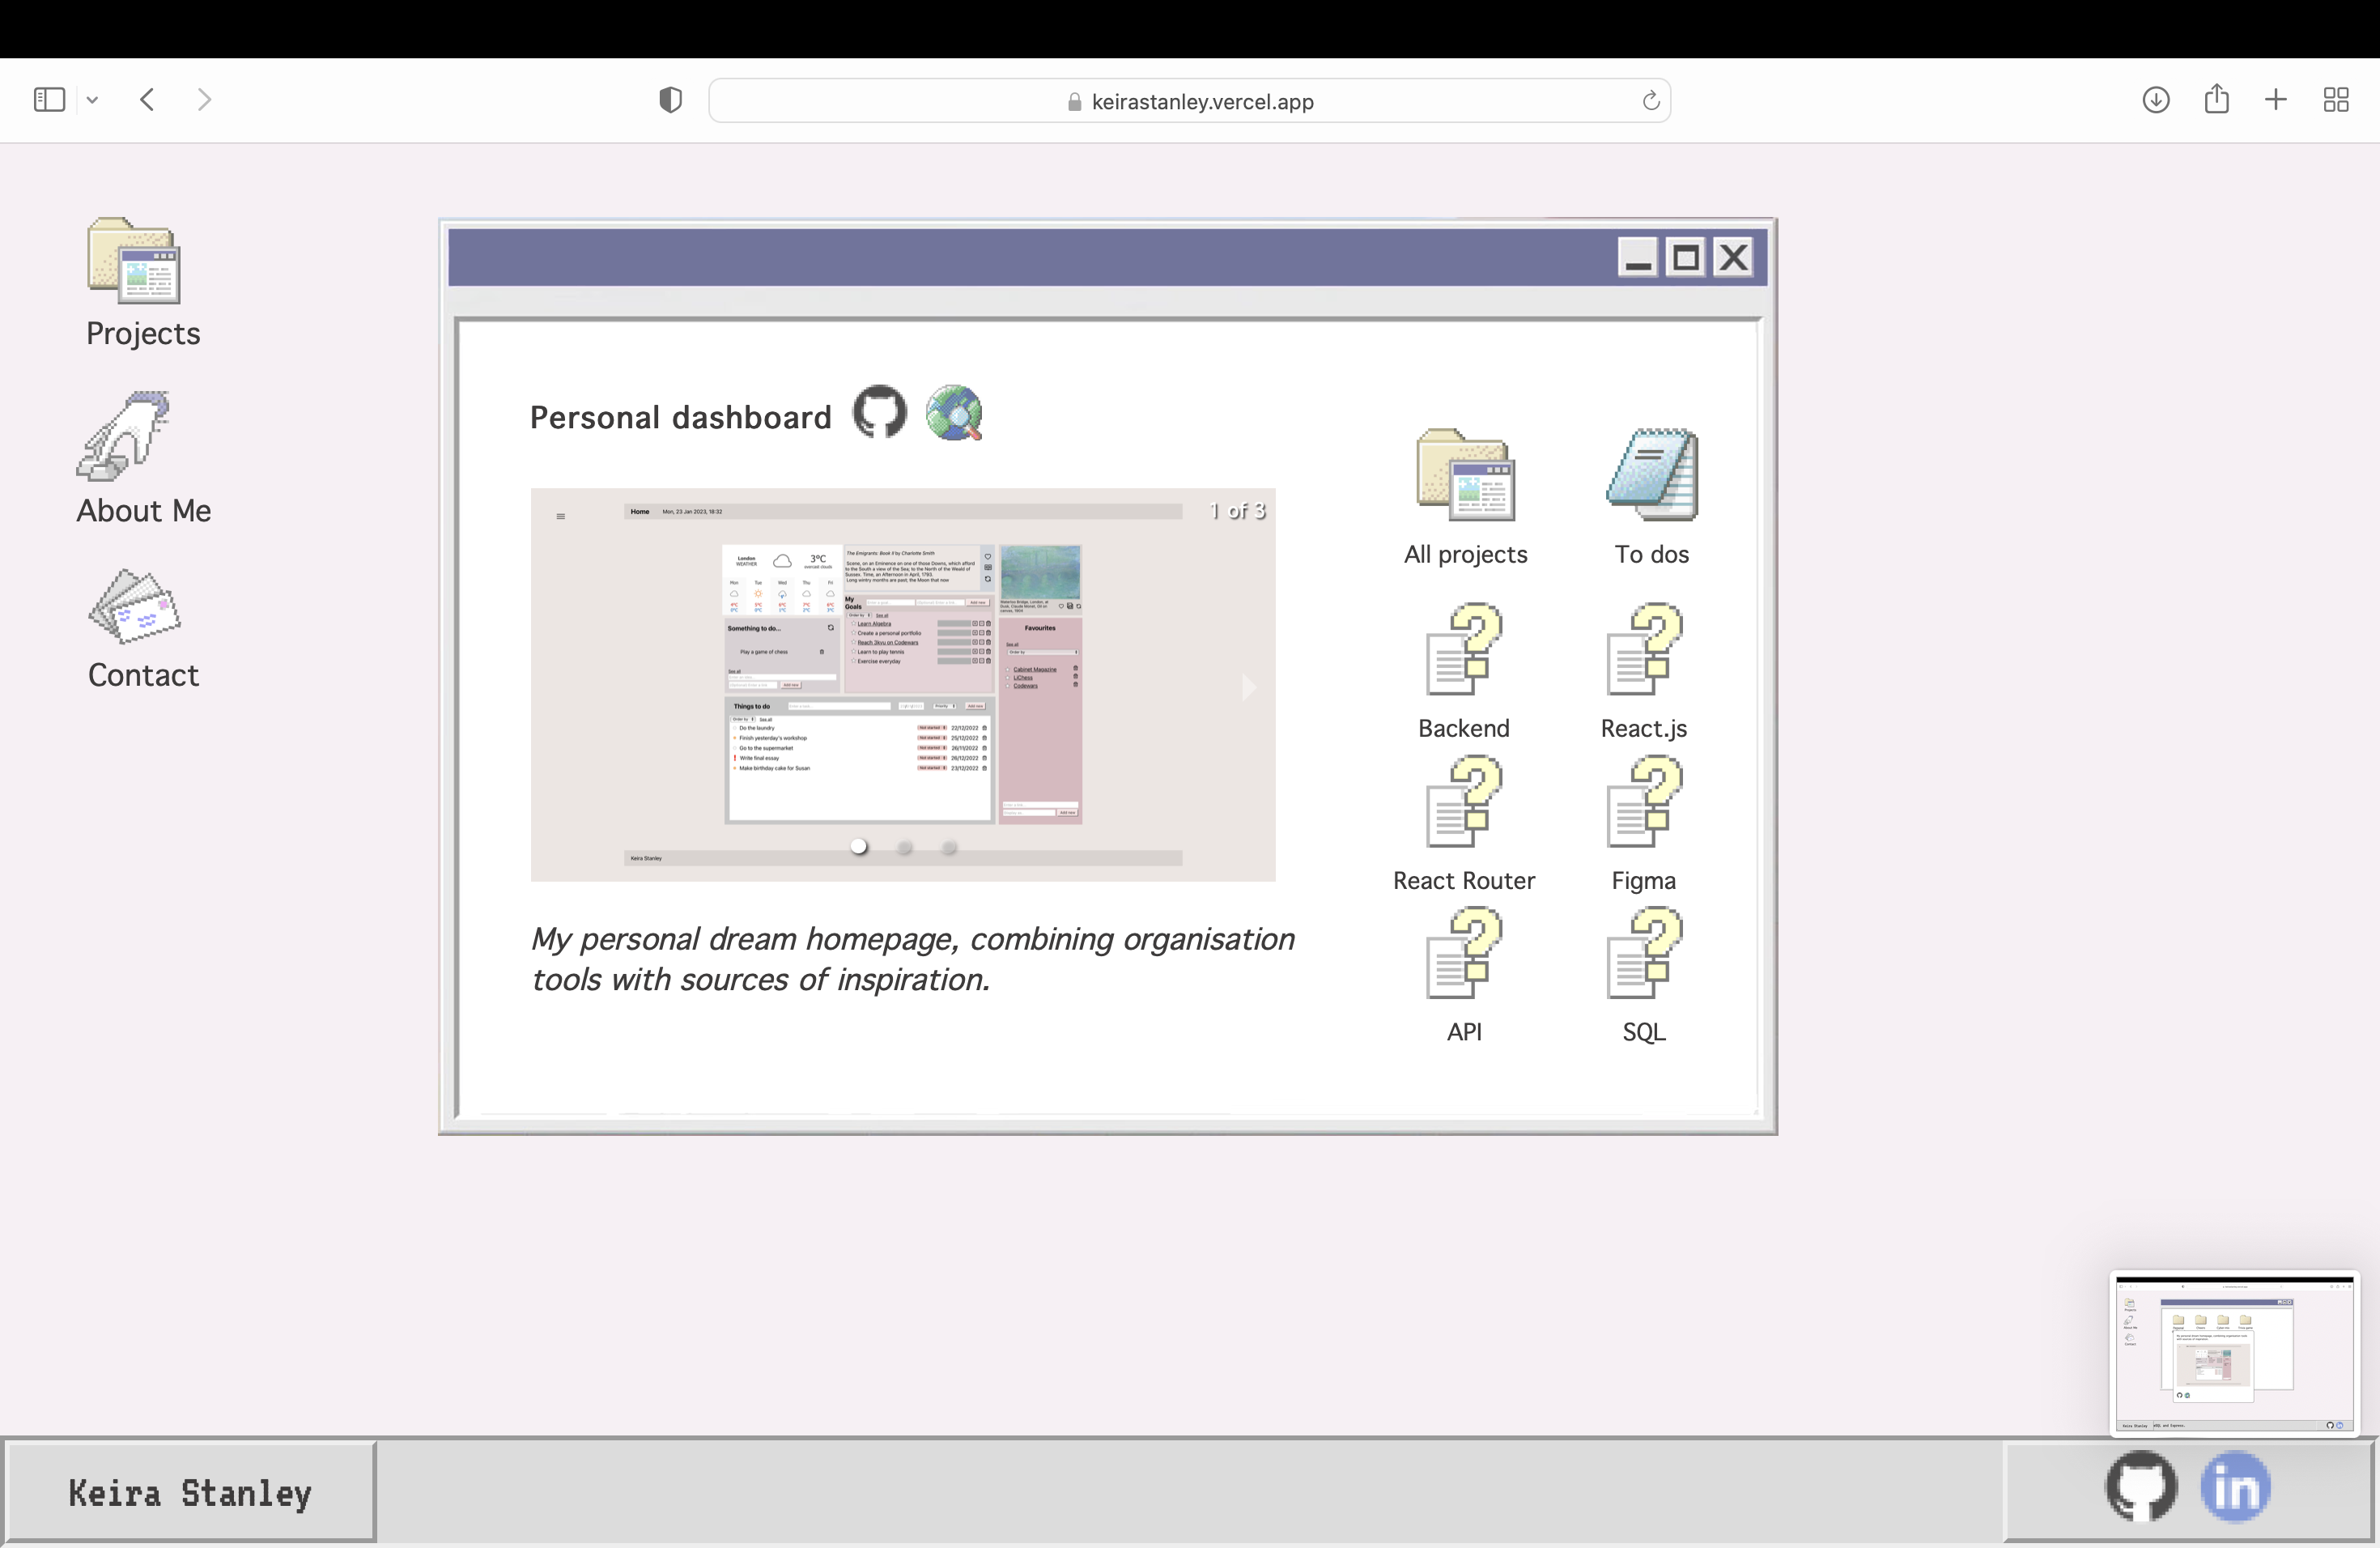Open the To dos notepad icon
2380x1548 pixels.
pyautogui.click(x=1651, y=476)
